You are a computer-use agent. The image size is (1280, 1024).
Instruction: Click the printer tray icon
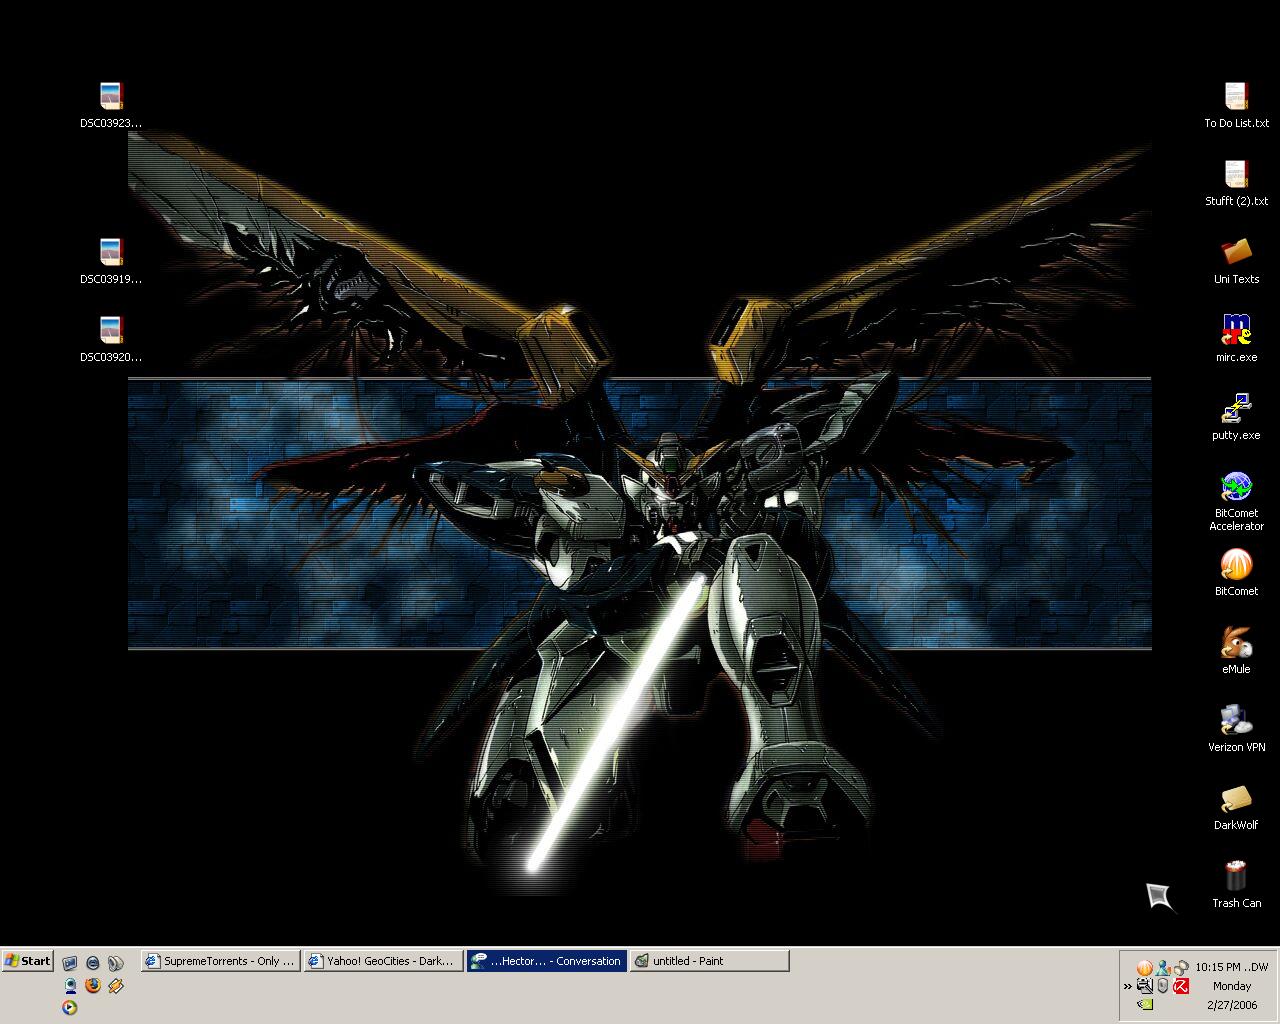[1145, 986]
